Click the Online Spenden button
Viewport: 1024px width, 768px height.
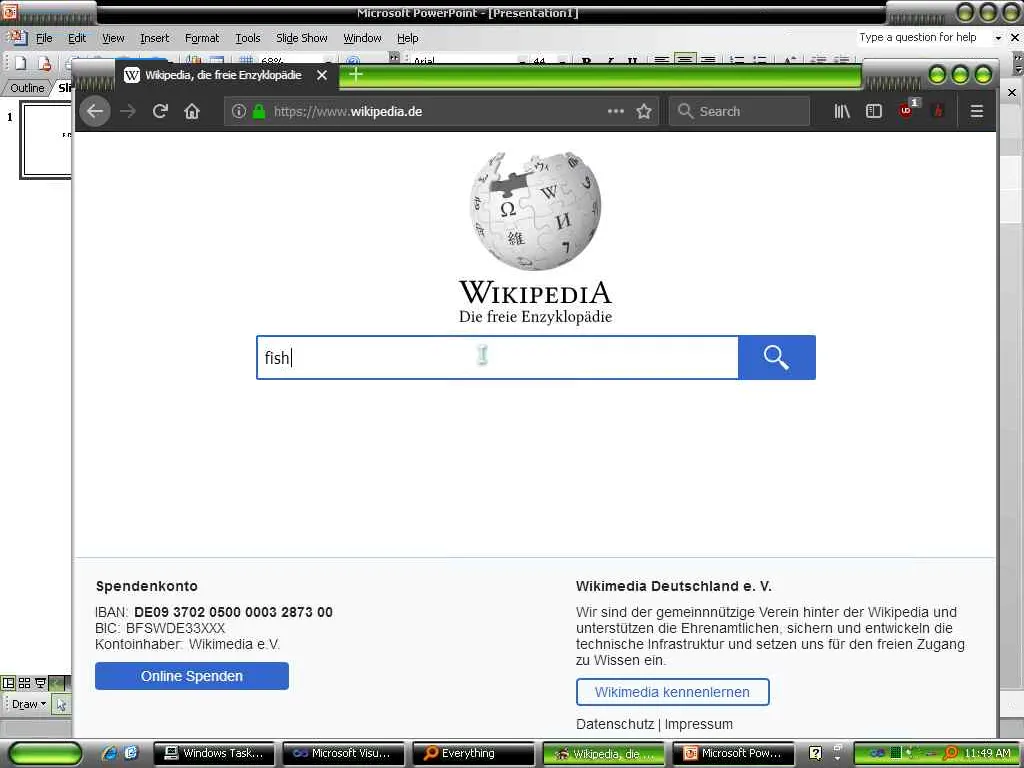pos(192,676)
